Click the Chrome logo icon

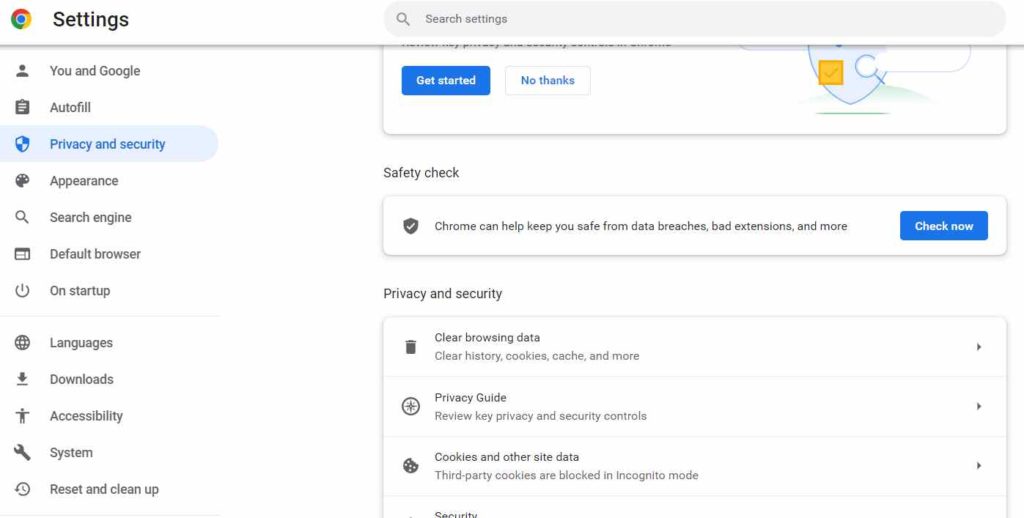[x=21, y=19]
